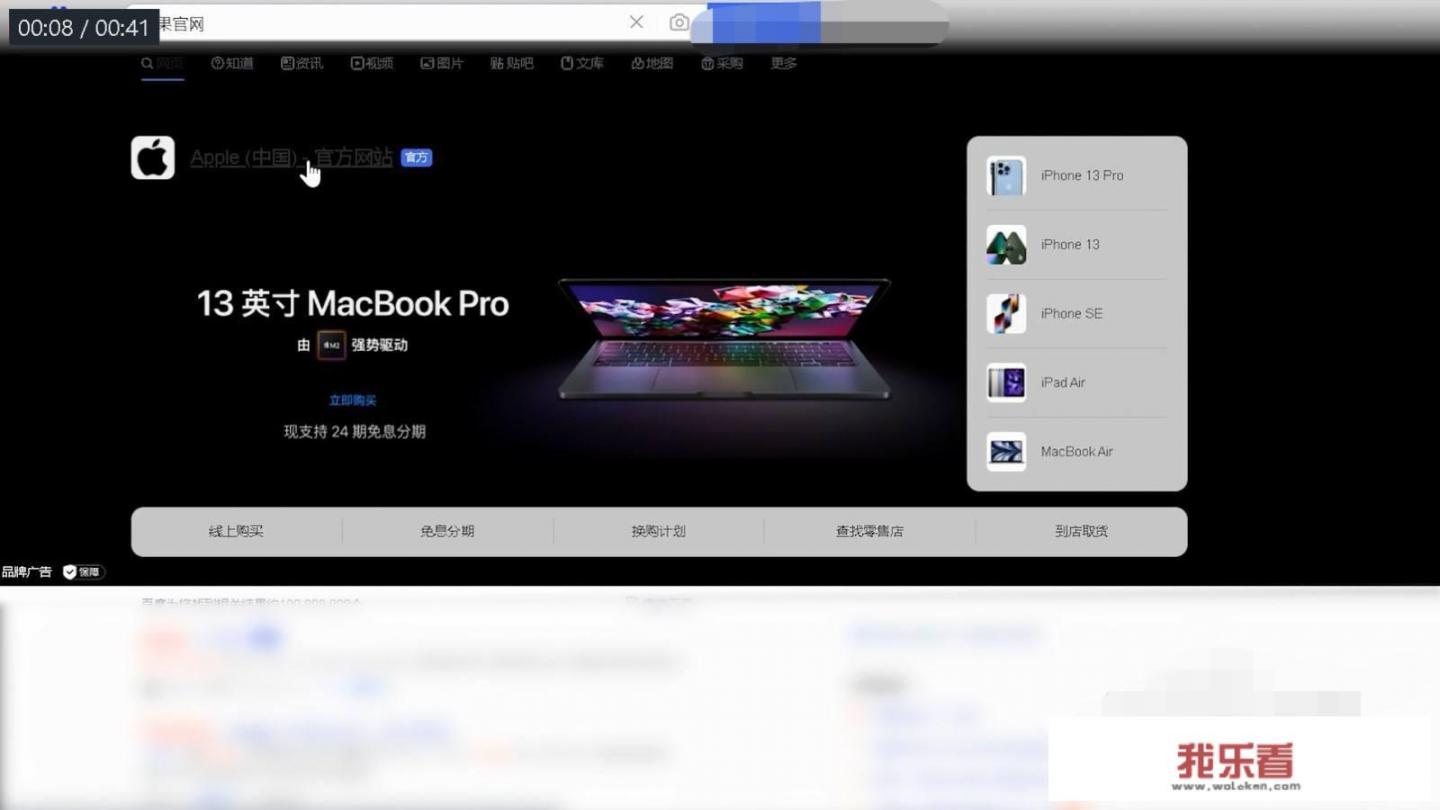Screen dimensions: 1440x810
Task: Switch to the 贴吧 tab
Action: point(512,63)
